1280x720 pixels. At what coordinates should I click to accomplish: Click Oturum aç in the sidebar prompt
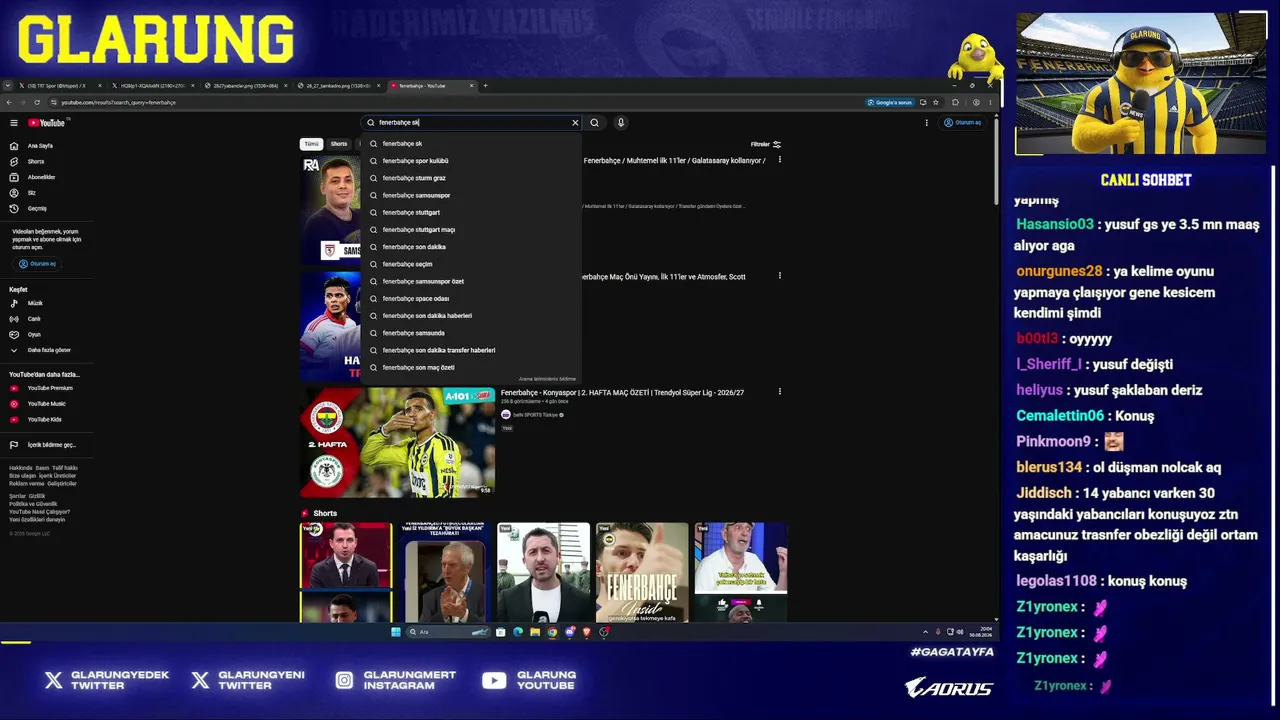coord(37,264)
